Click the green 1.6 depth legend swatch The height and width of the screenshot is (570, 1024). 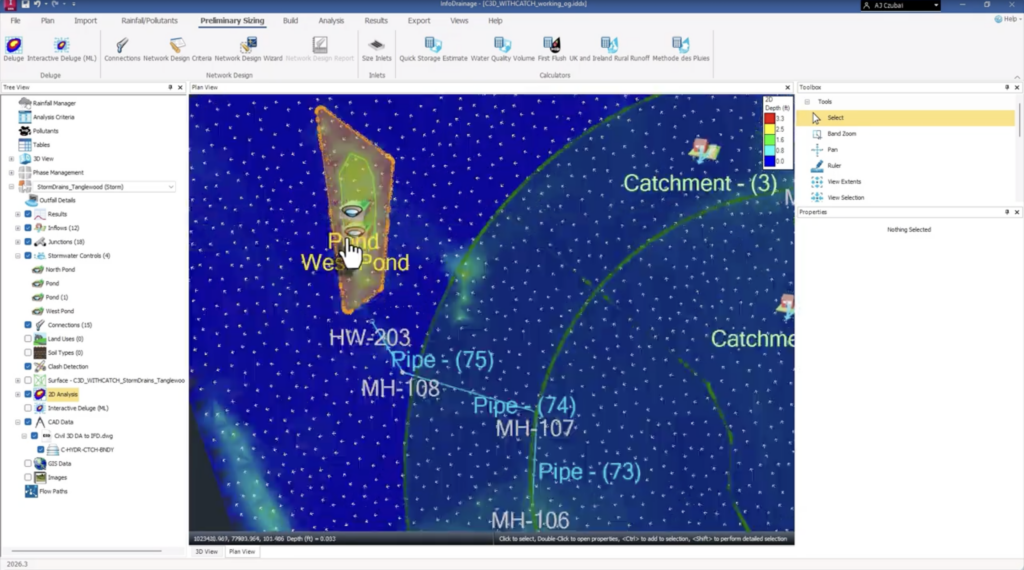tap(770, 140)
